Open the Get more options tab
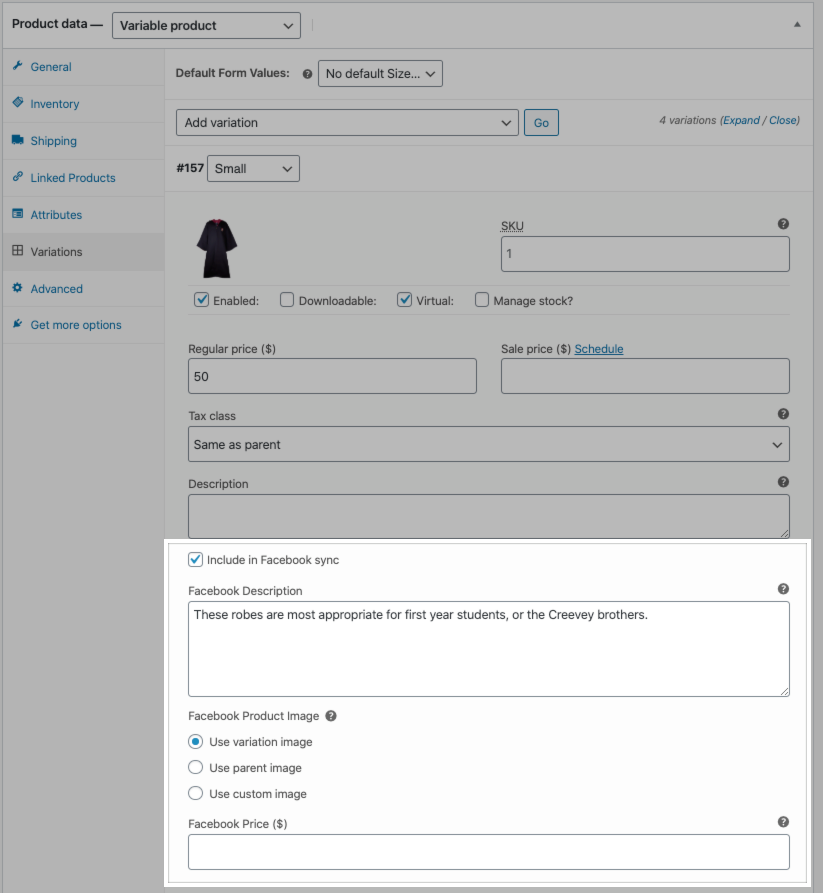 click(83, 325)
